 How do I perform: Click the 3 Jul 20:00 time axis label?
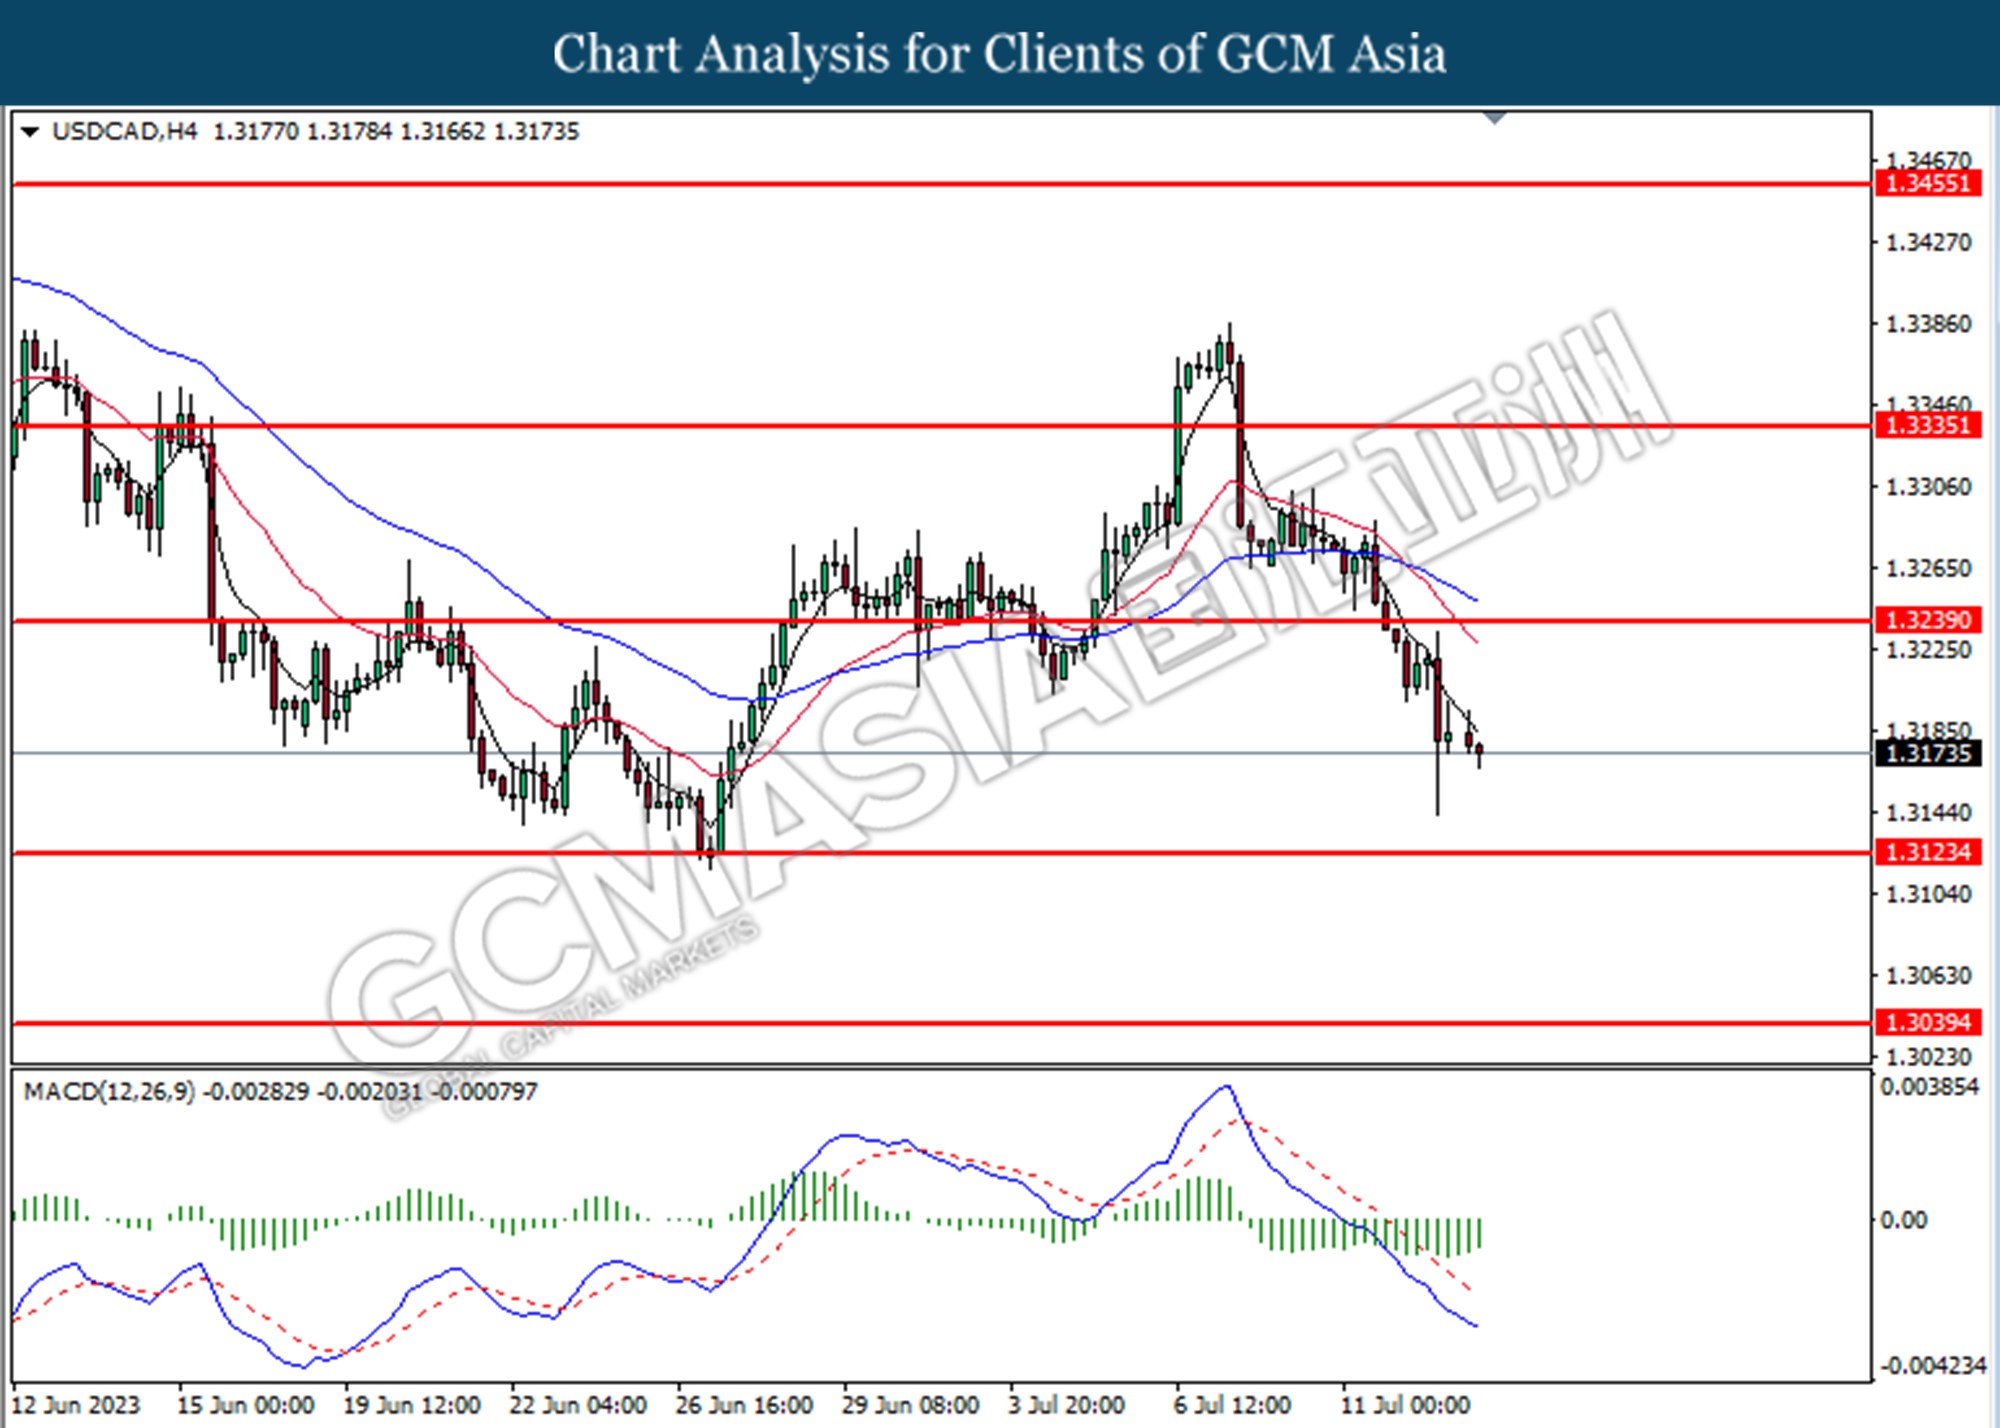click(1066, 1405)
